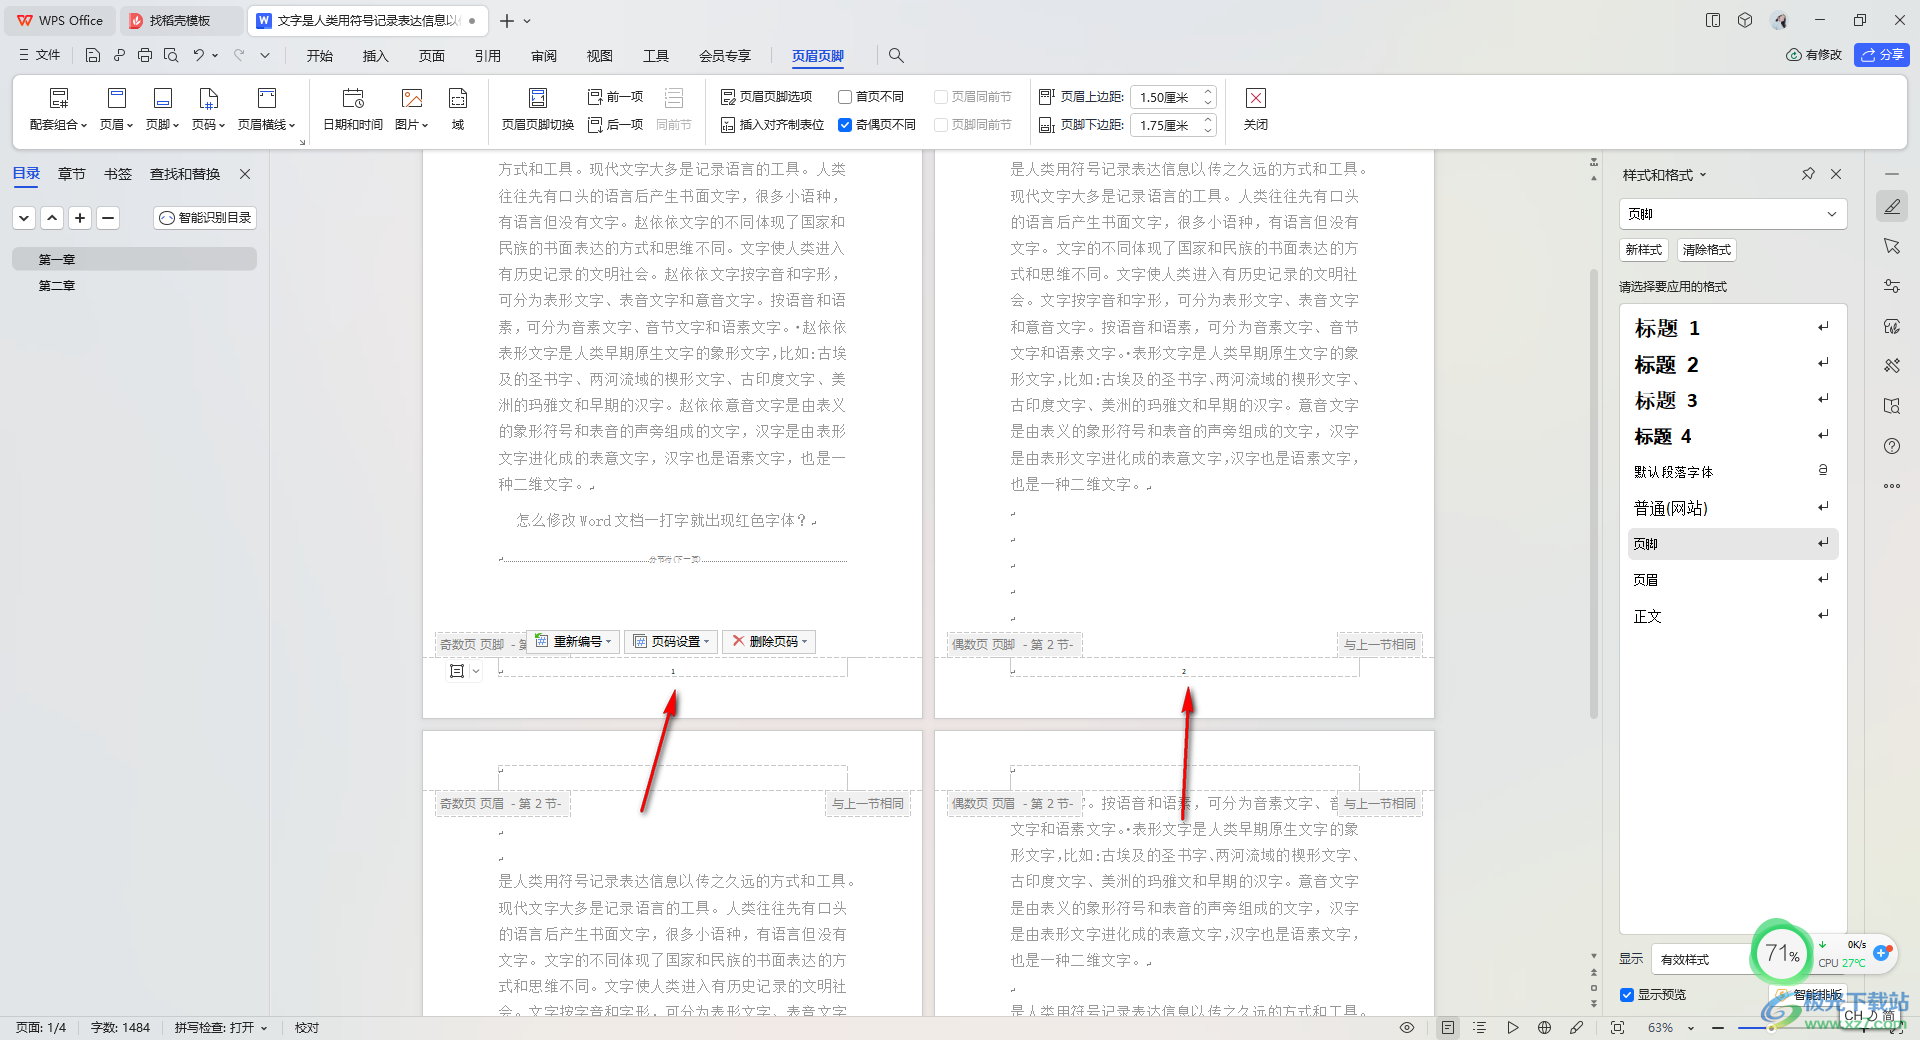Open the more options dots in the right sidebar
Viewport: 1920px width, 1040px height.
tap(1892, 486)
